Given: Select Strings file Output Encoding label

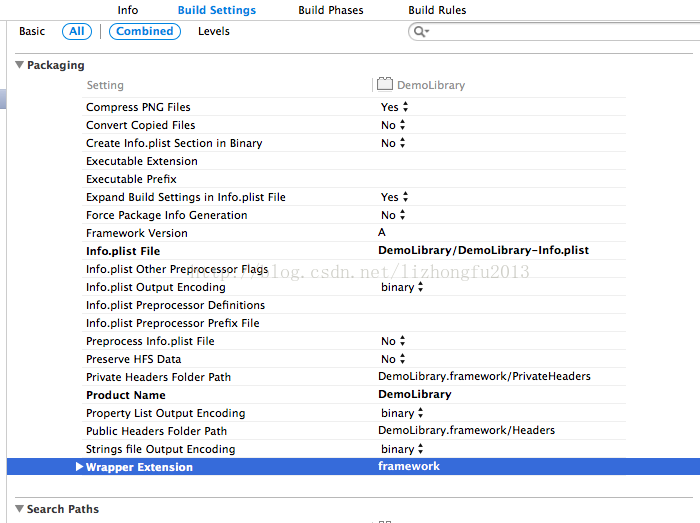Looking at the screenshot, I should pos(160,449).
